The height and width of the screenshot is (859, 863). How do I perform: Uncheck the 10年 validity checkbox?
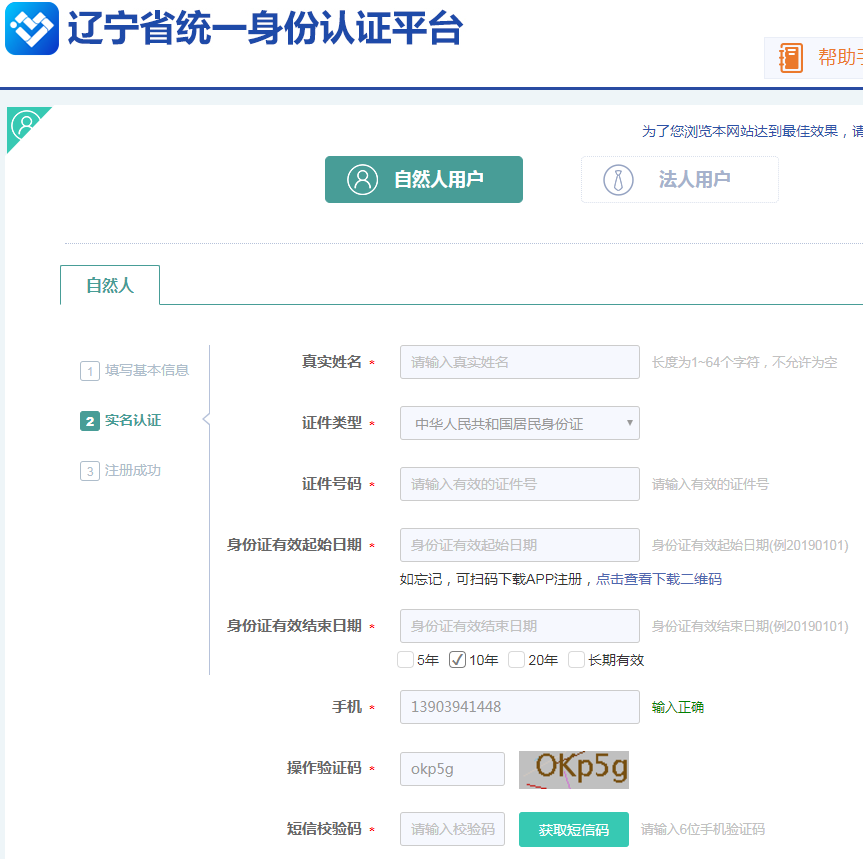(458, 659)
